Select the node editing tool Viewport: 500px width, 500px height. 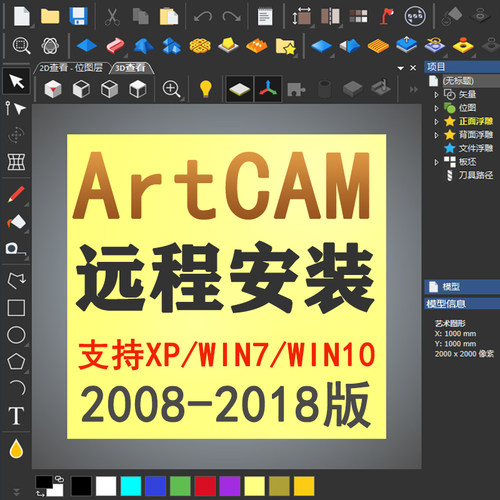pos(15,109)
